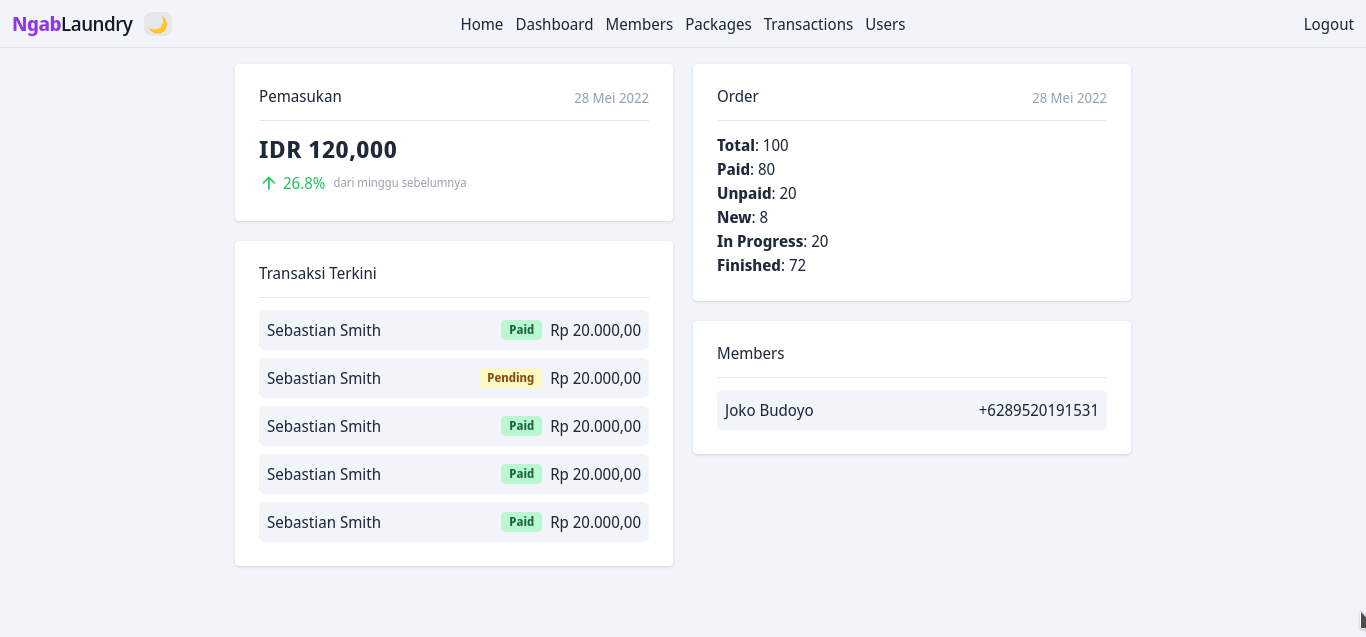Open the Members page from the navbar
Screen dimensions: 1366x637
[x=639, y=24]
